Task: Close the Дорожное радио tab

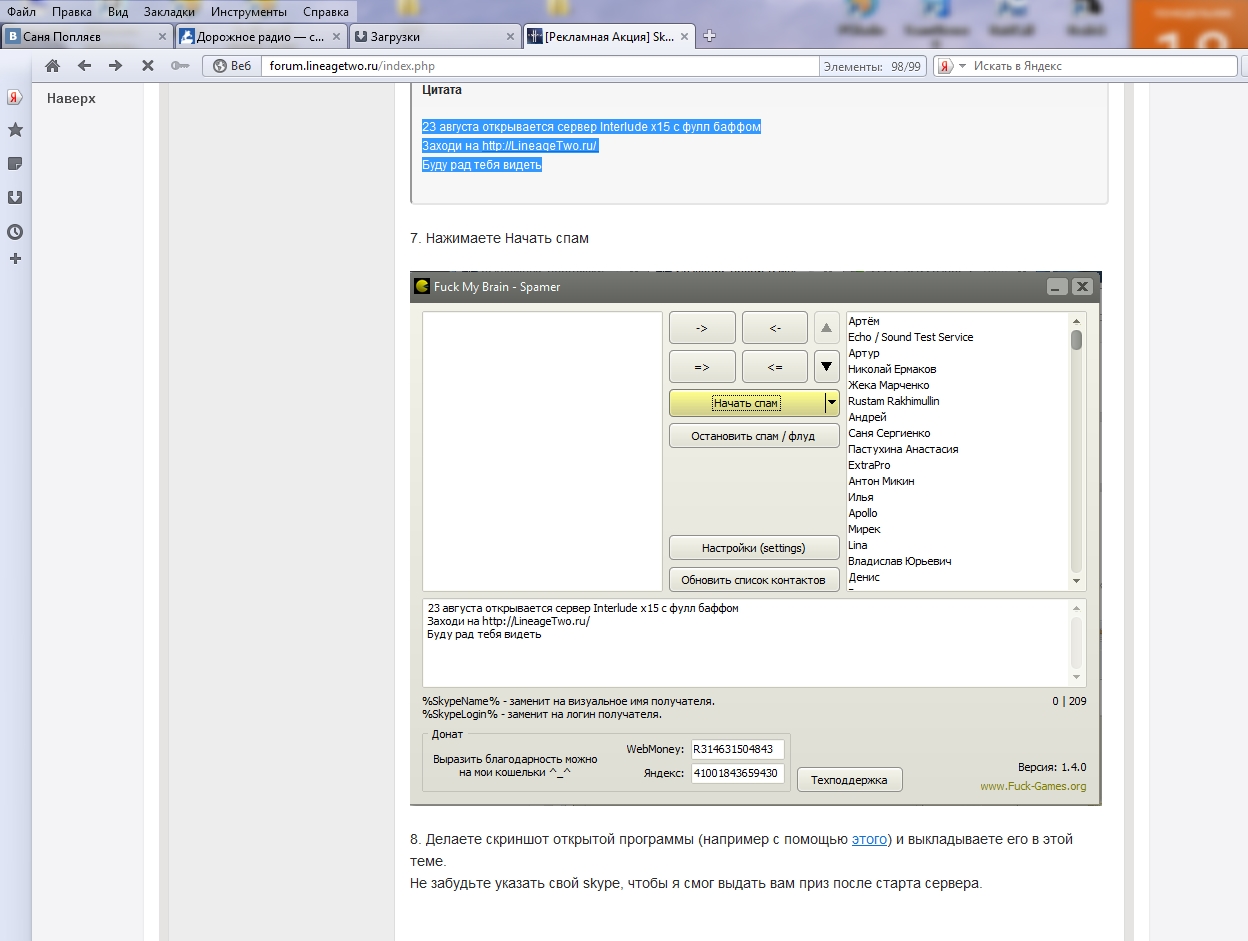Action: [337, 36]
